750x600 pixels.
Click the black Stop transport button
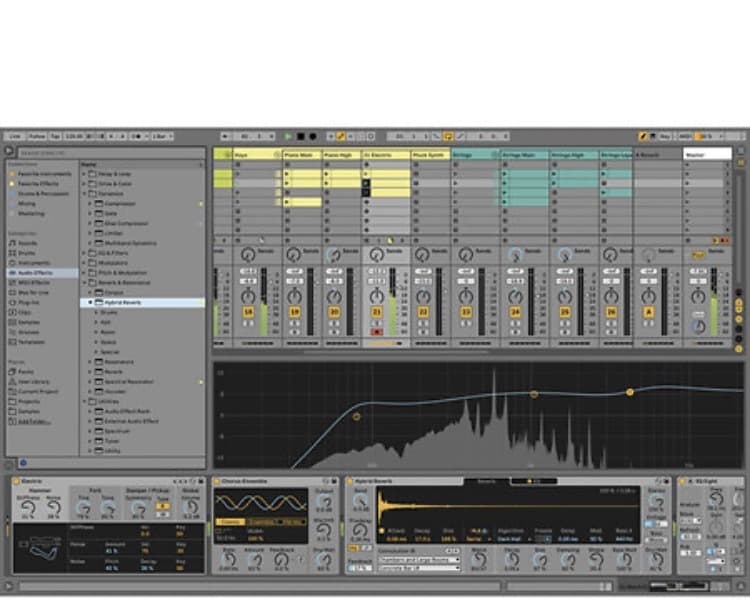click(300, 136)
